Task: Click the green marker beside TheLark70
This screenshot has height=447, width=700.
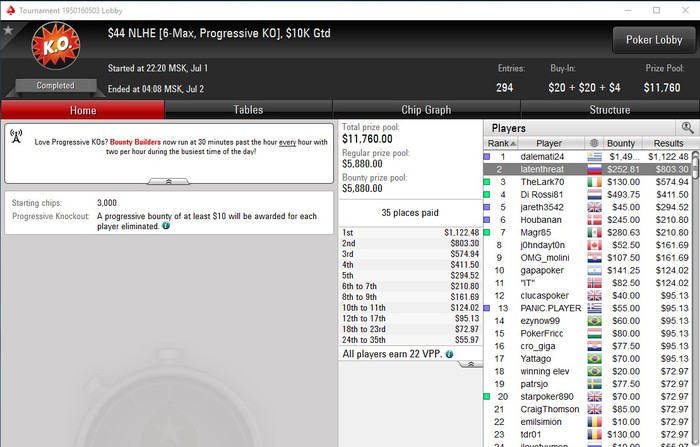Action: [x=487, y=182]
